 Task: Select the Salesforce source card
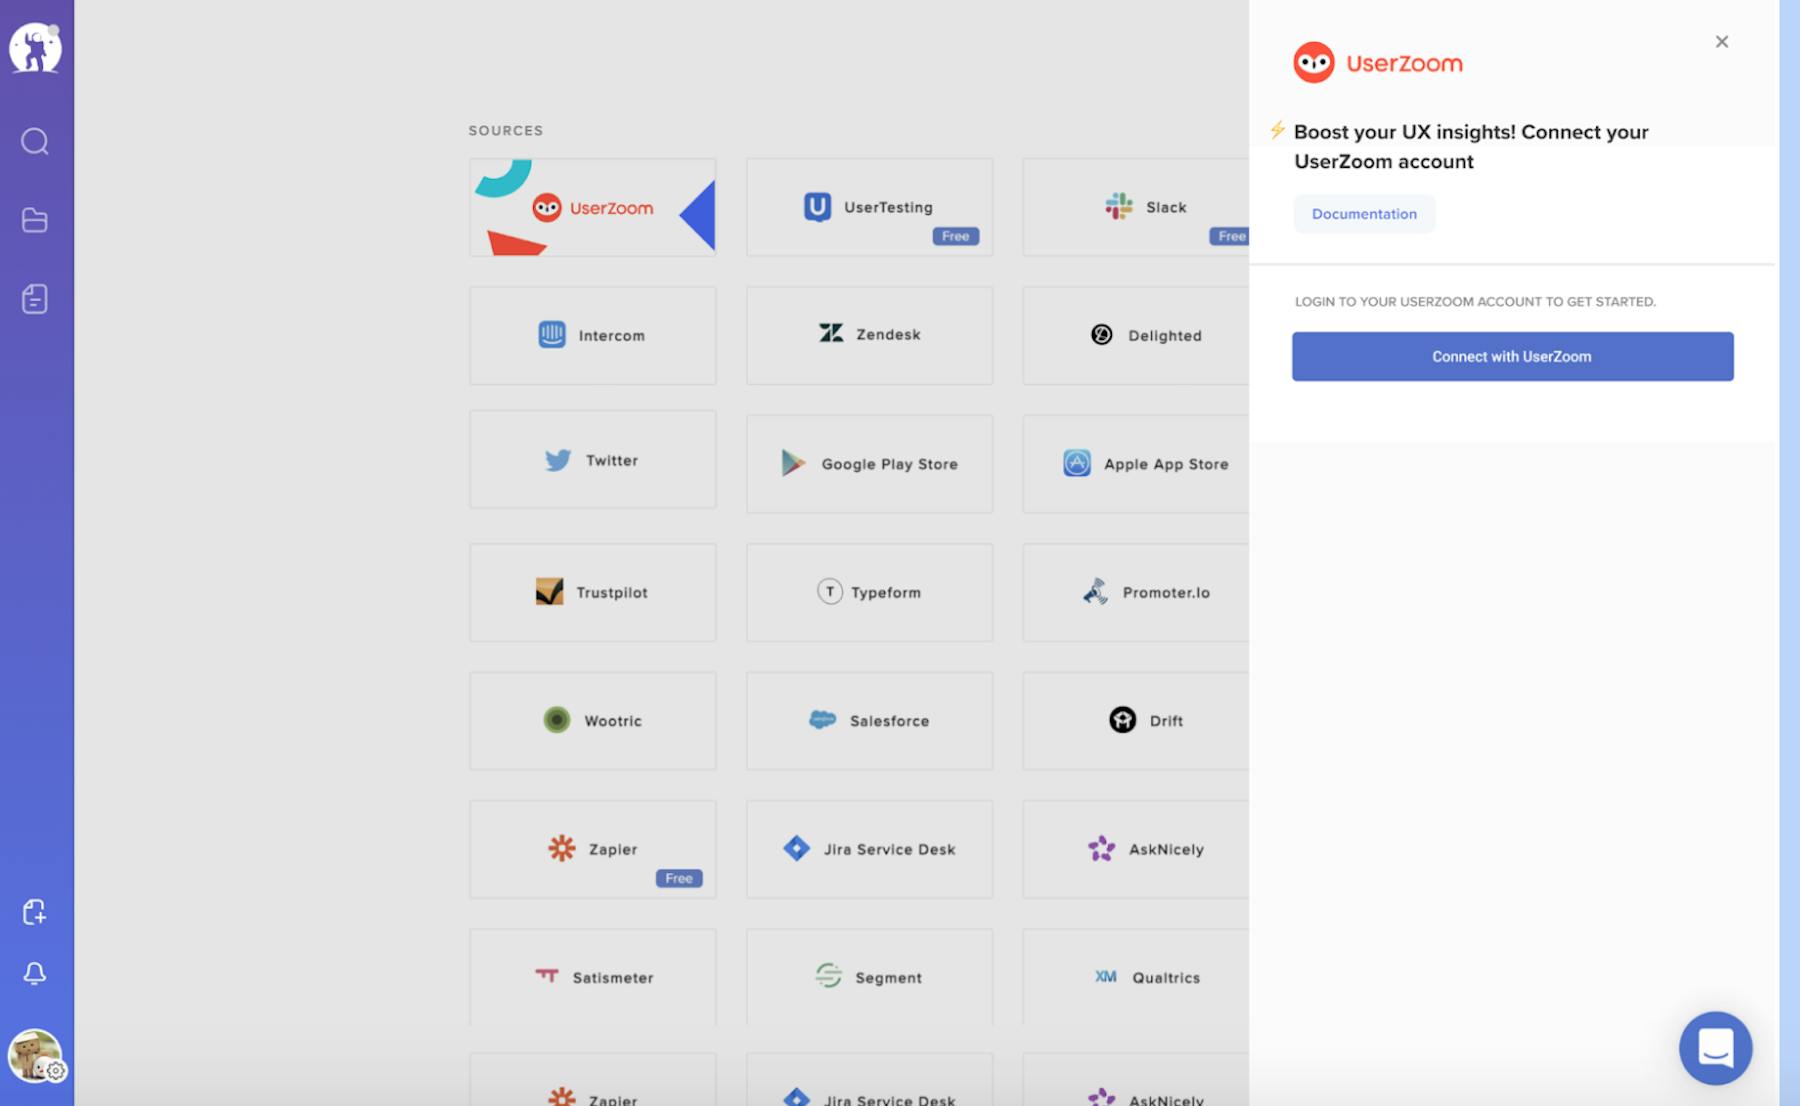point(869,720)
